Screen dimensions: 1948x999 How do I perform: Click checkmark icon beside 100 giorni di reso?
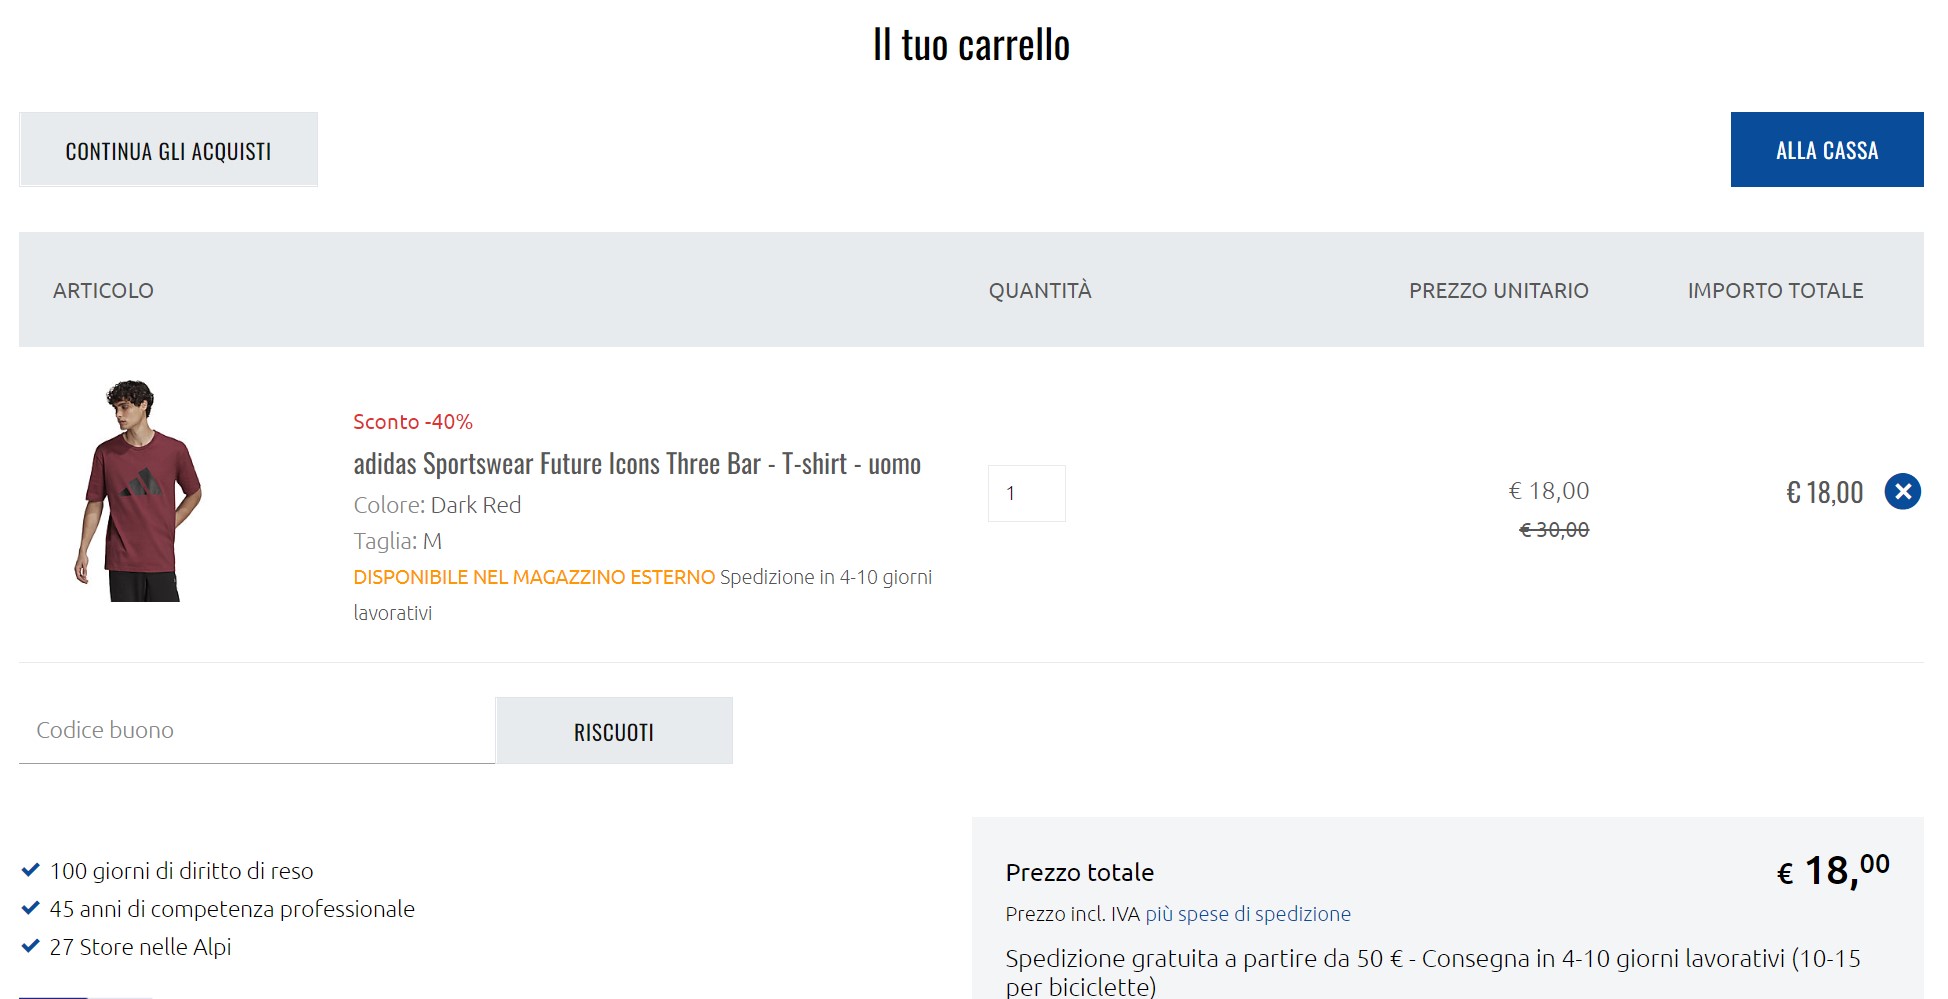(30, 870)
